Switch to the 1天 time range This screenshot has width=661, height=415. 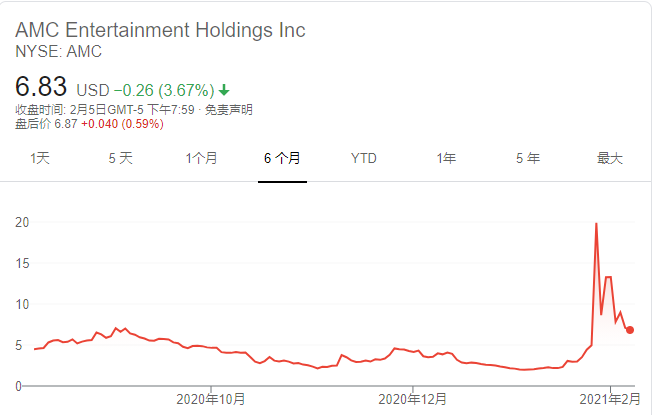point(40,158)
